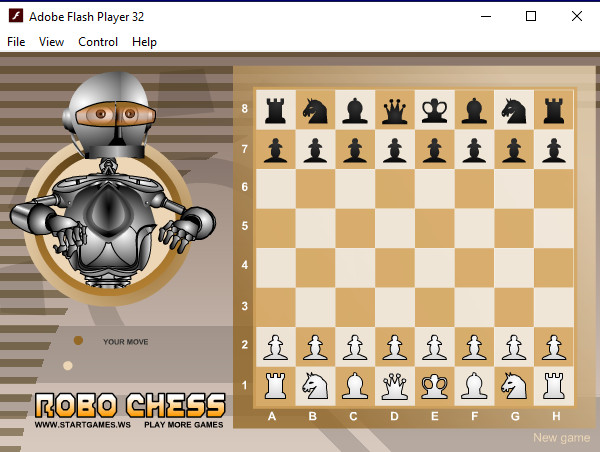Select the black bishop on C8
The image size is (600, 452).
[355, 110]
